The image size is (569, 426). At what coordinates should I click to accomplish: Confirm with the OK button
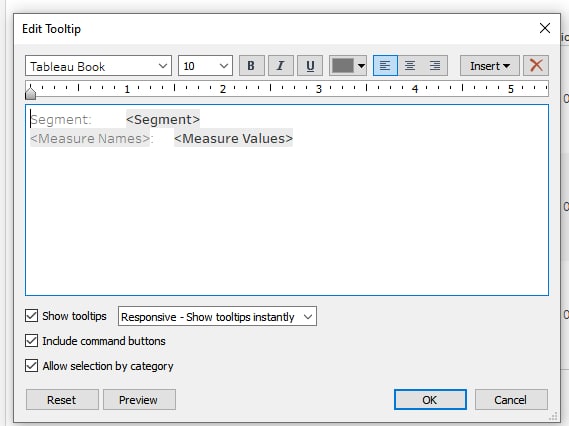pyautogui.click(x=430, y=400)
